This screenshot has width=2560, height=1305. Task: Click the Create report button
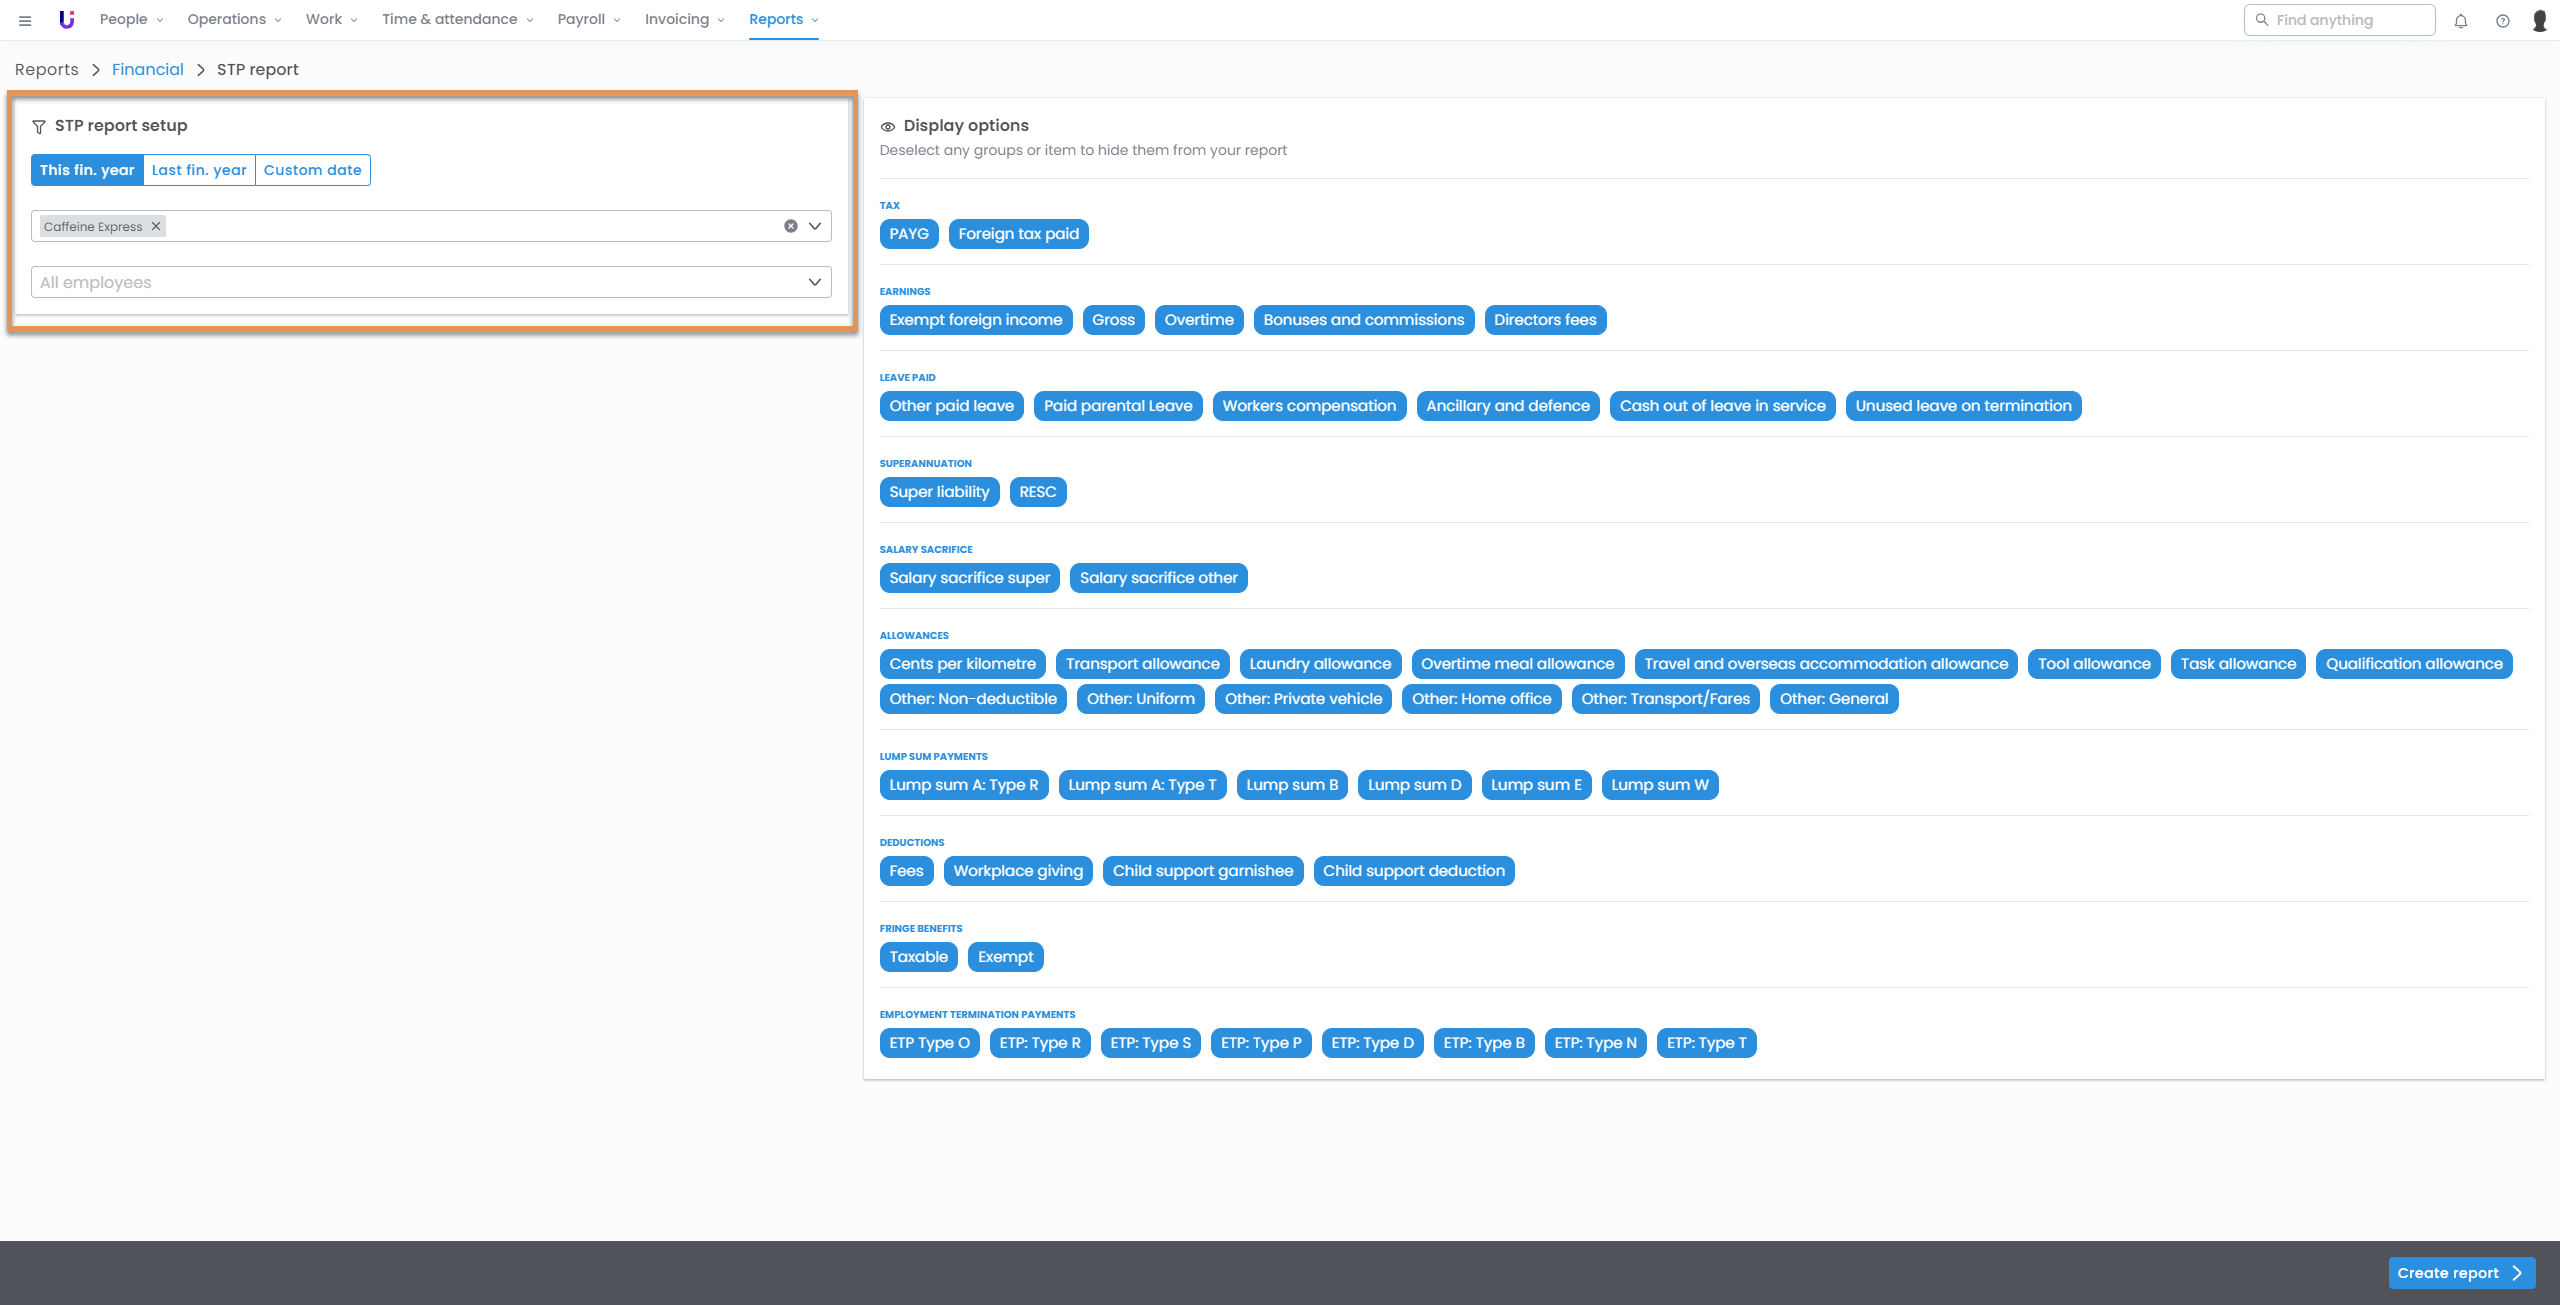tap(2460, 1273)
